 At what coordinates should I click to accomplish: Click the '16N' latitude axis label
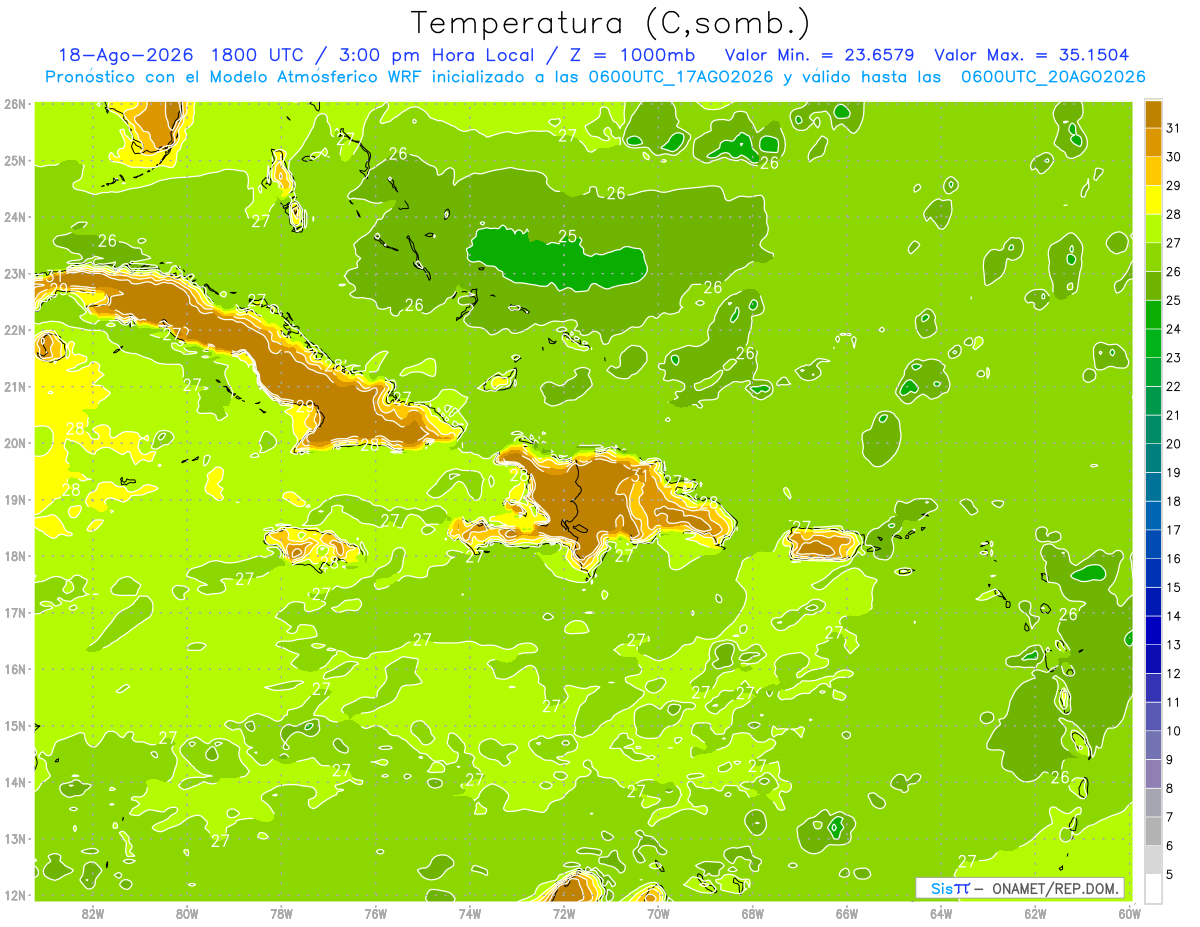click(15, 669)
